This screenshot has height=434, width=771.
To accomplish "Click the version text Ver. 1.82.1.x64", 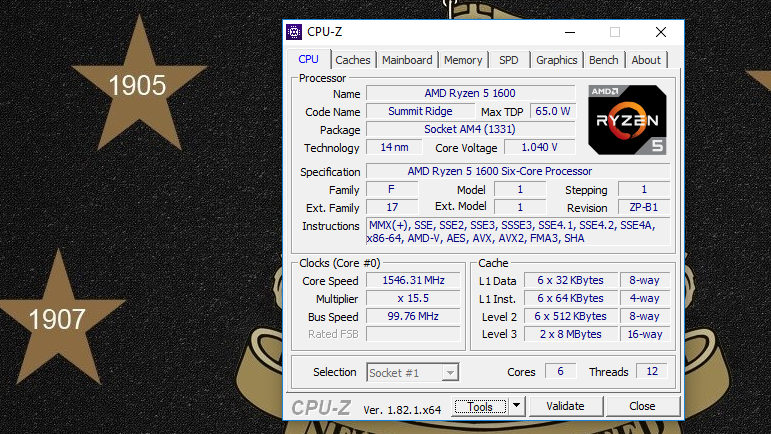I will [402, 410].
